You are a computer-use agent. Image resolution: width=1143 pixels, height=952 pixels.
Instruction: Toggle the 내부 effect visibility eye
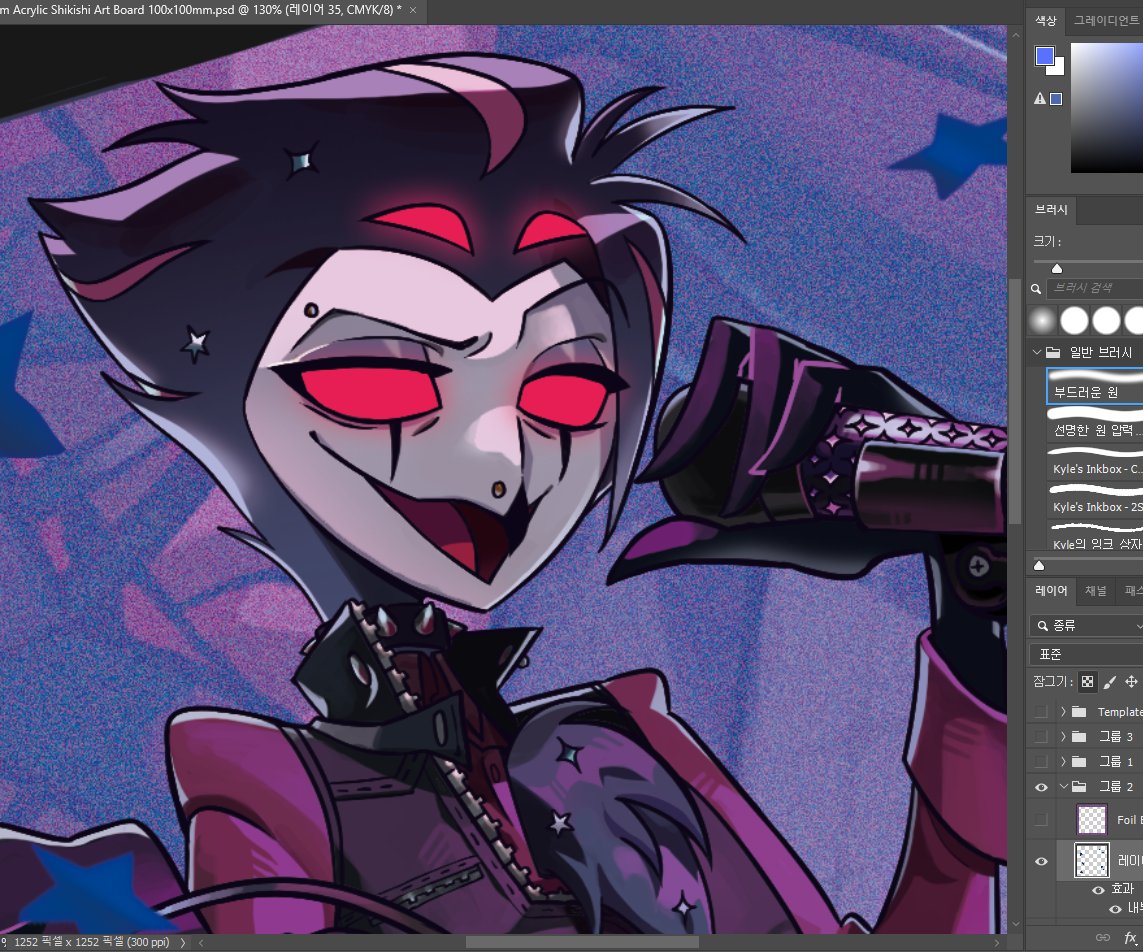point(1115,908)
